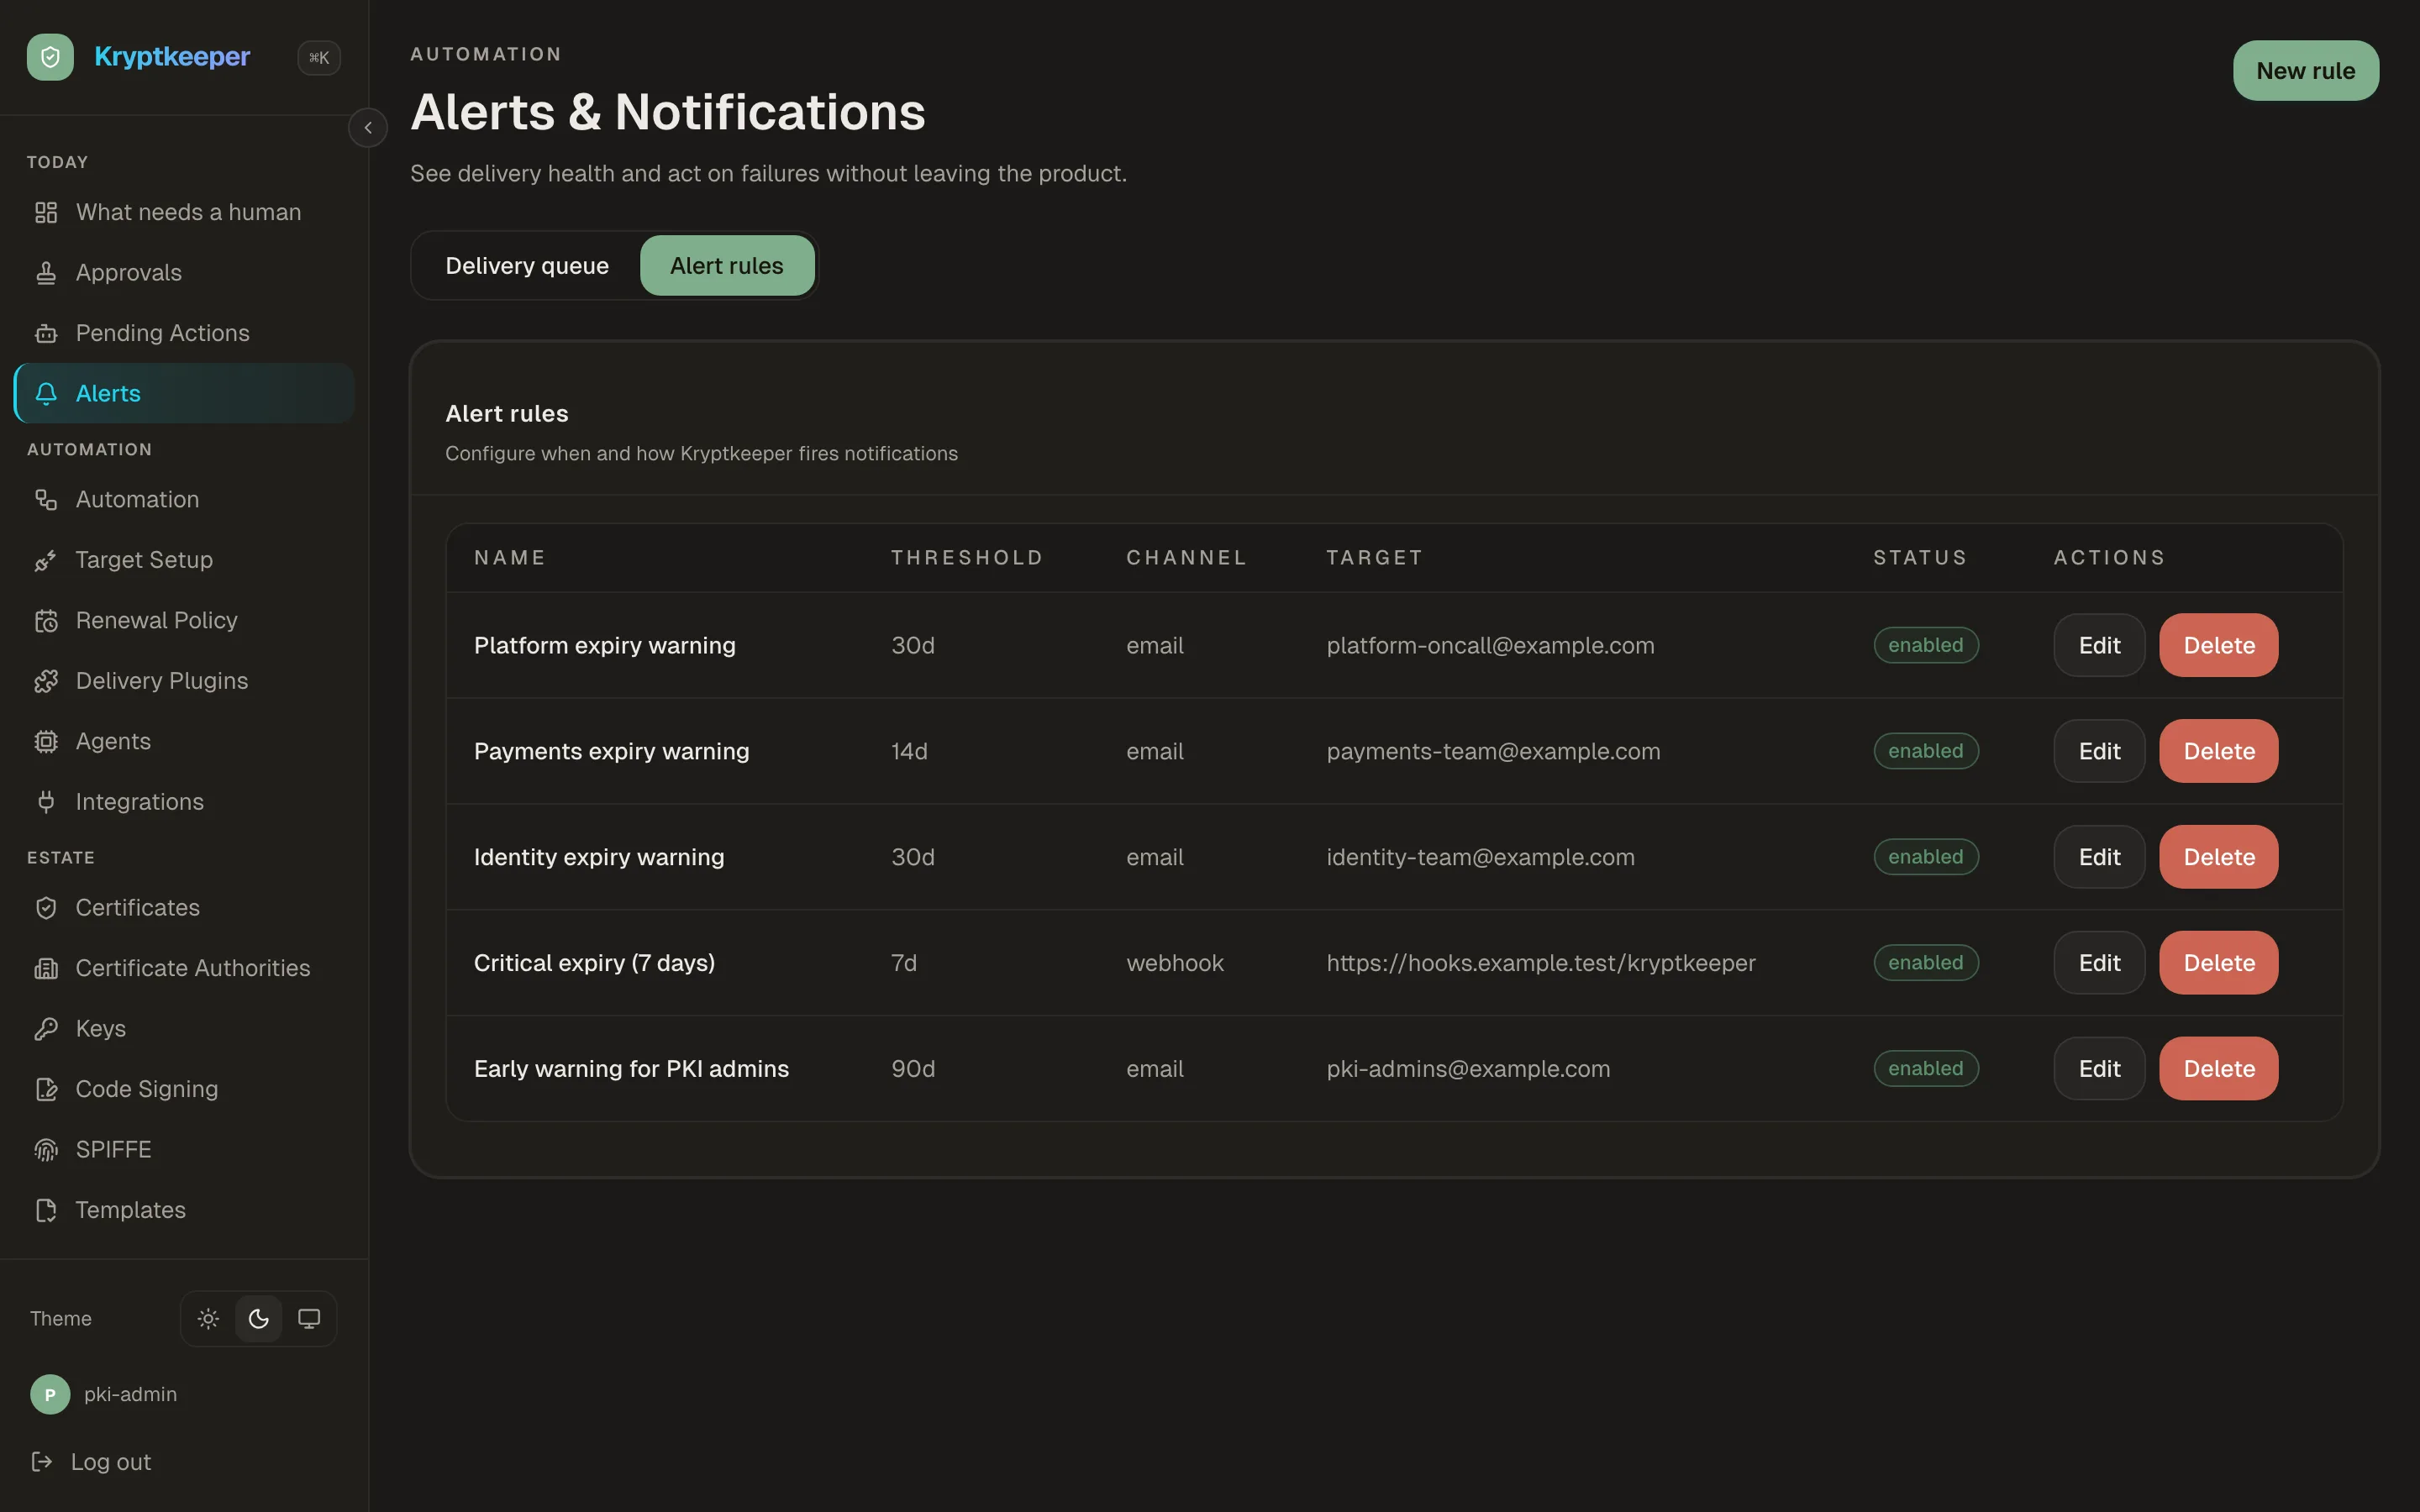Click the Code Signing file icon
This screenshot has height=1512, width=2420.
point(46,1089)
